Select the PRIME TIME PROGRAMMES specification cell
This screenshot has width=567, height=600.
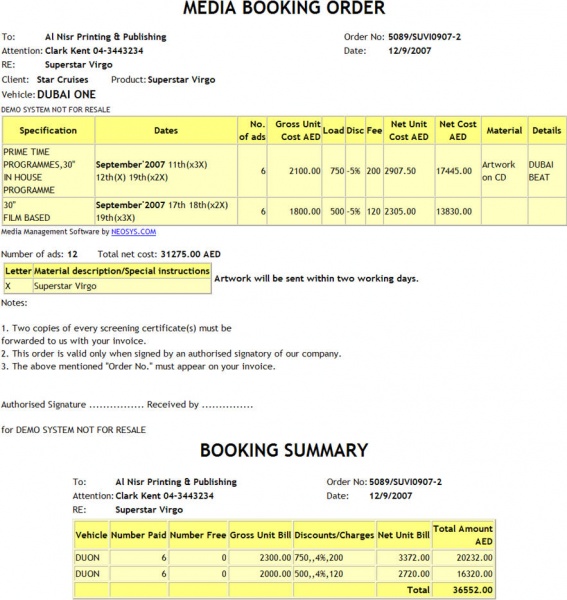point(48,171)
